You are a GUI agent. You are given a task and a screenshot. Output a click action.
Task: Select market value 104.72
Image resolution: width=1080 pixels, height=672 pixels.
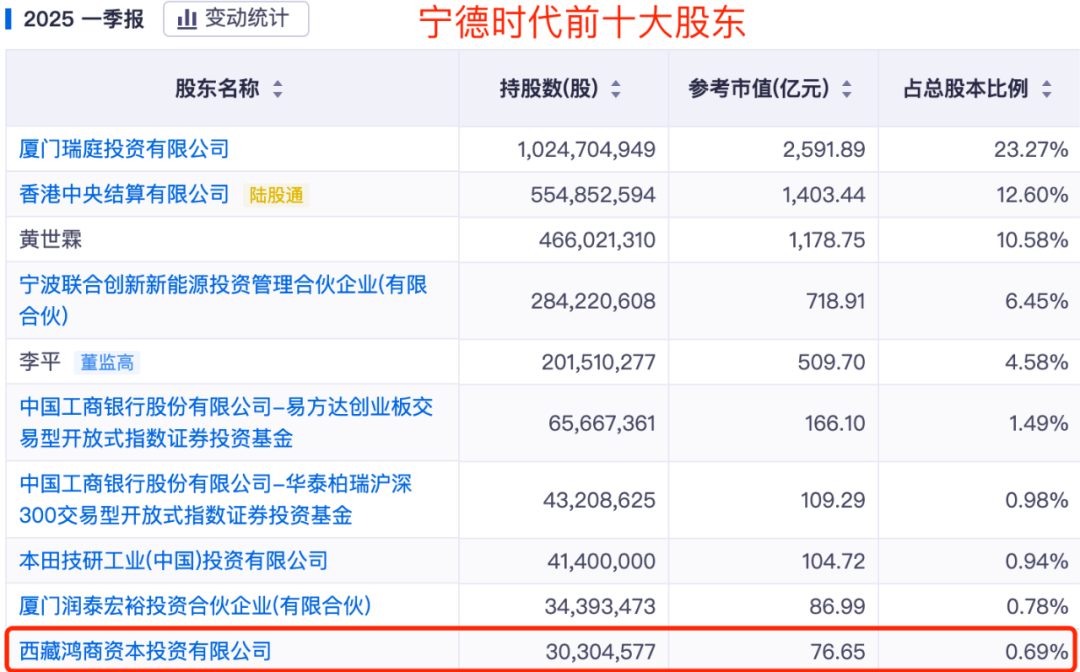pyautogui.click(x=833, y=561)
